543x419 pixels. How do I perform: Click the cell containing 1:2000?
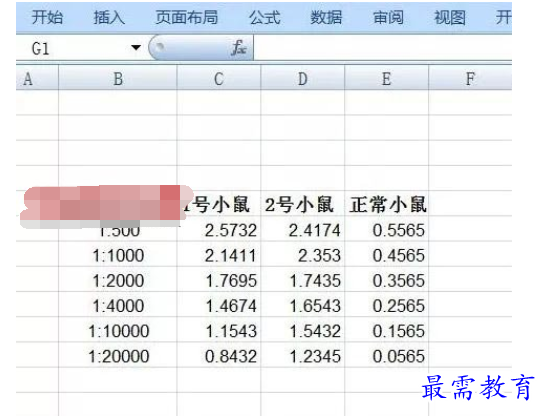tap(118, 279)
